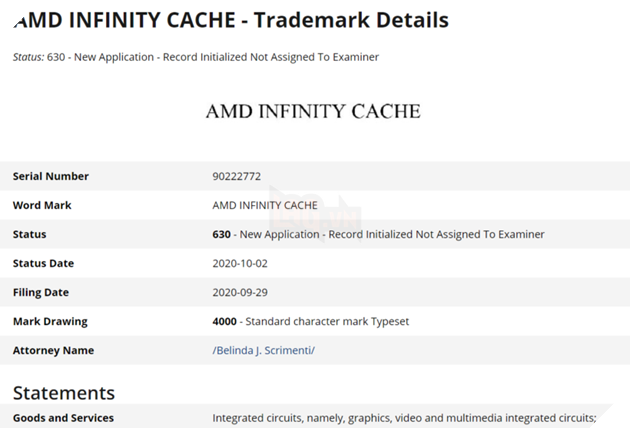Select the serial number value 90222772
The height and width of the screenshot is (428, 630).
237,176
